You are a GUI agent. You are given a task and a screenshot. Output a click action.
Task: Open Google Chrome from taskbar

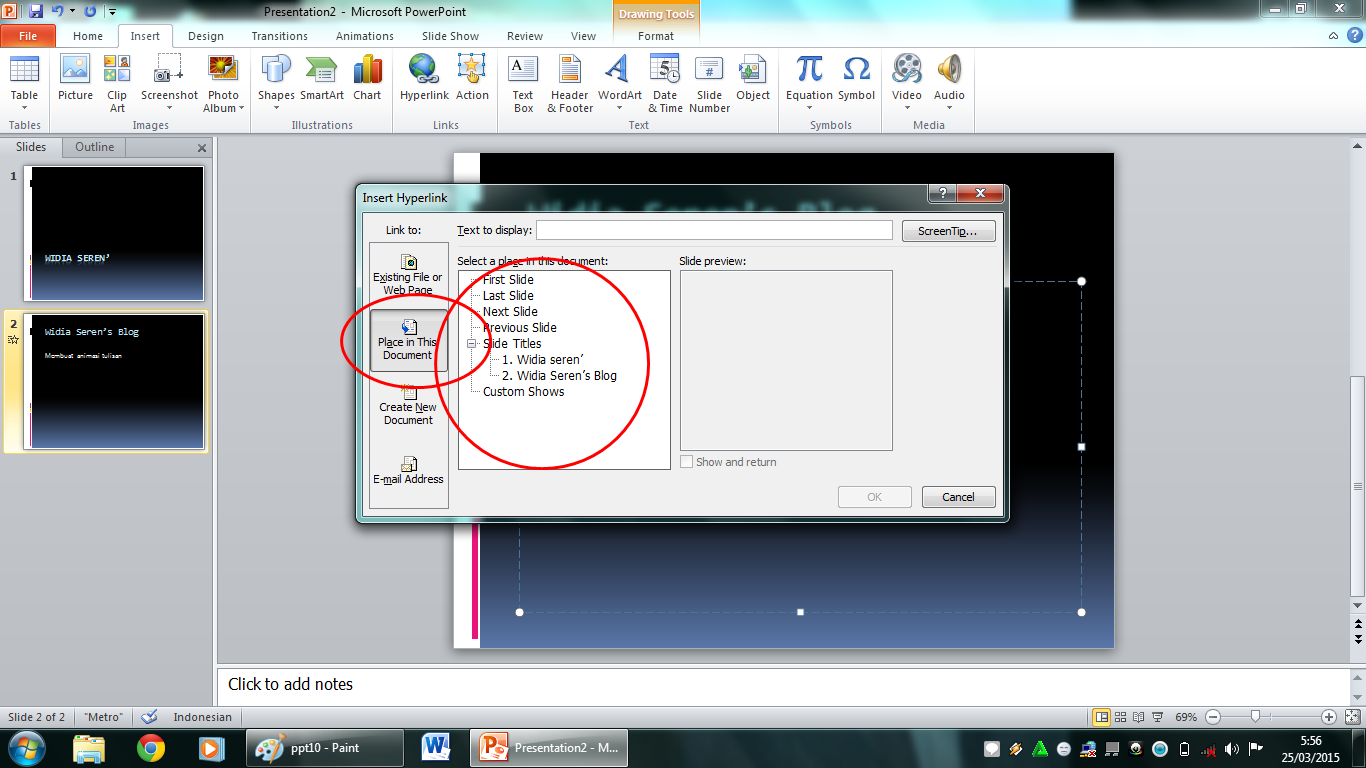[x=151, y=748]
